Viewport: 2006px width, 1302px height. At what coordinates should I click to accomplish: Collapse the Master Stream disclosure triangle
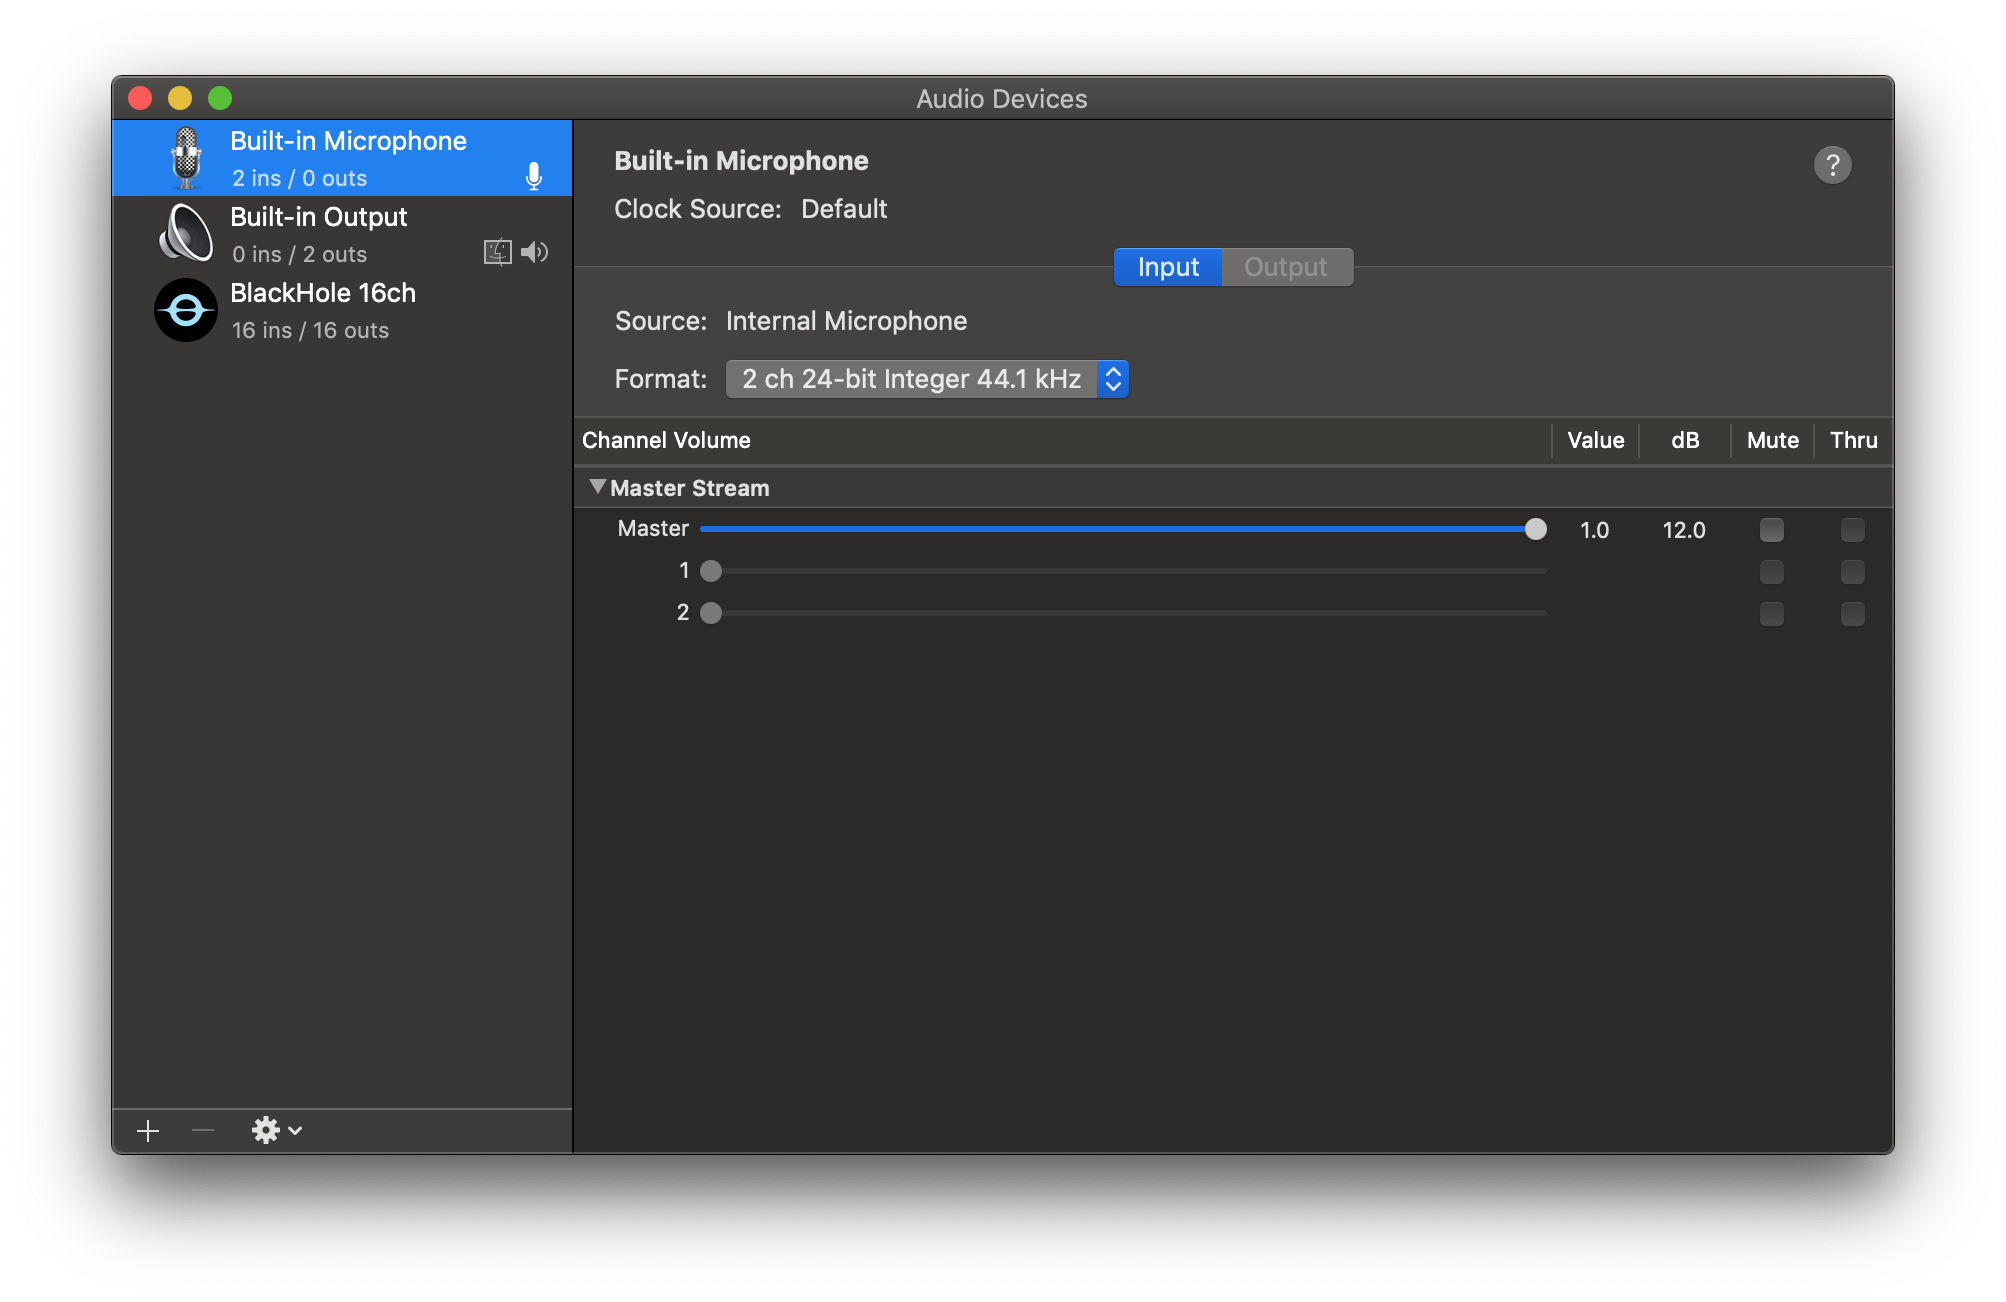[x=598, y=487]
